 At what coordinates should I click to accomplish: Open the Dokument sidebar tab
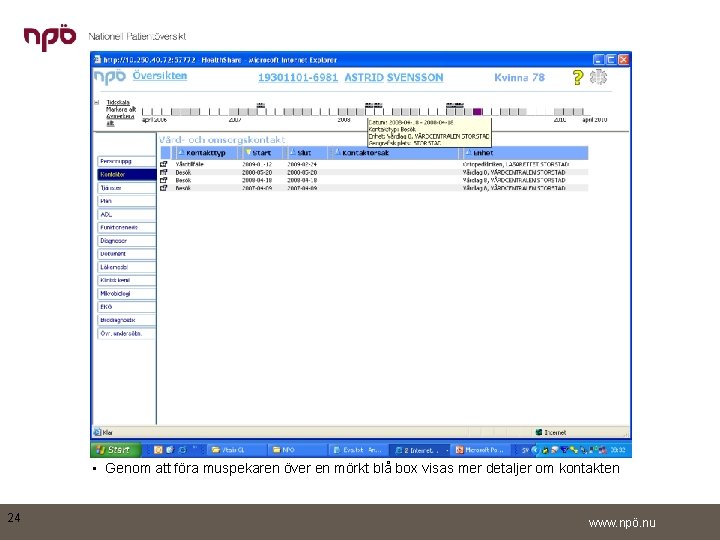(x=127, y=253)
